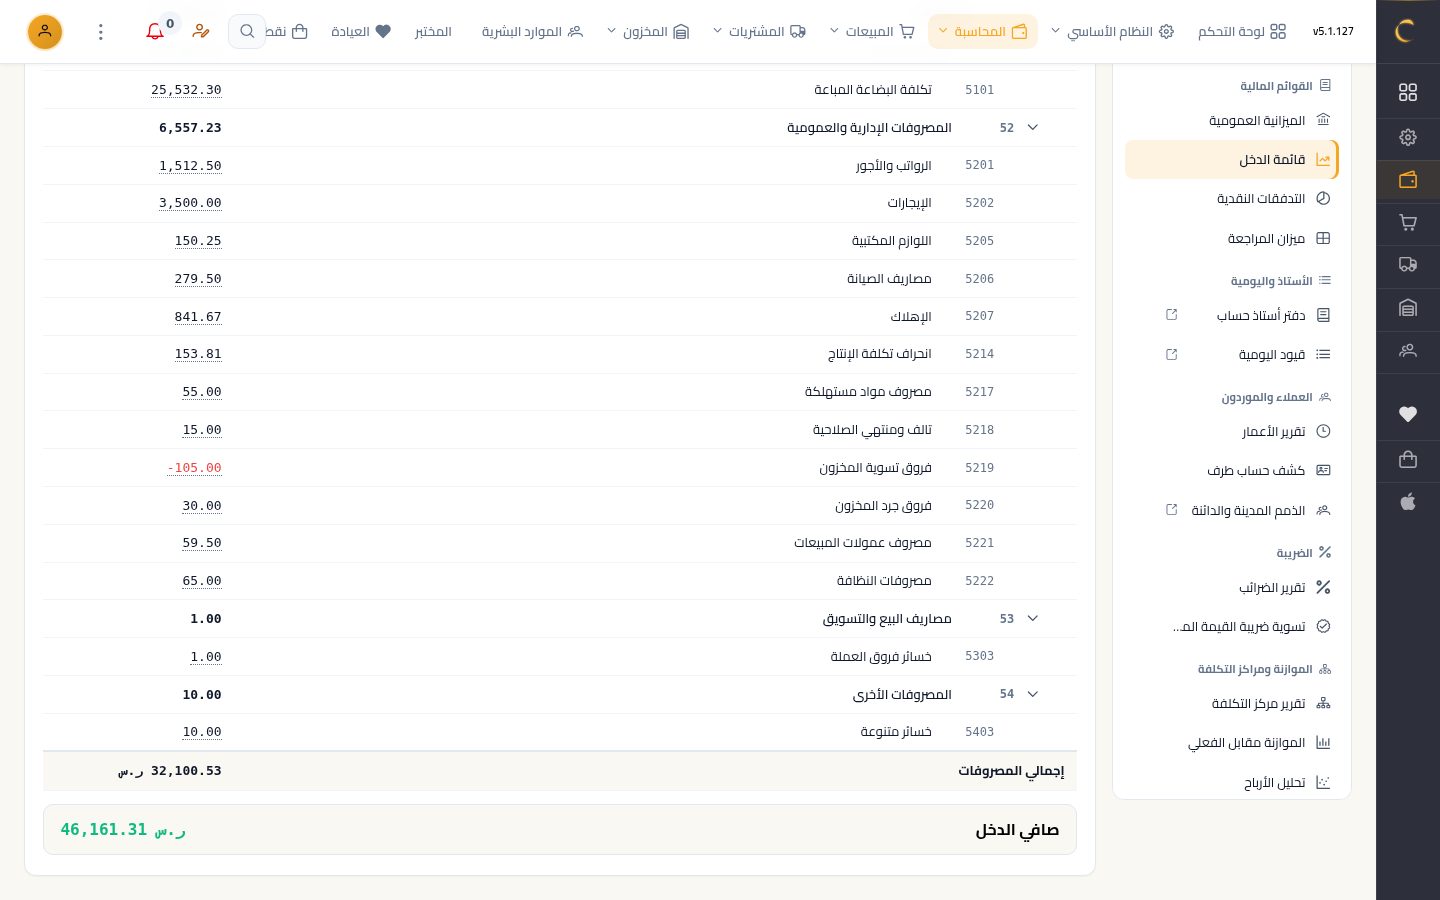Viewport: 1440px width, 900px height.
Task: Open التدفقات النقدية report
Action: [x=1232, y=199]
